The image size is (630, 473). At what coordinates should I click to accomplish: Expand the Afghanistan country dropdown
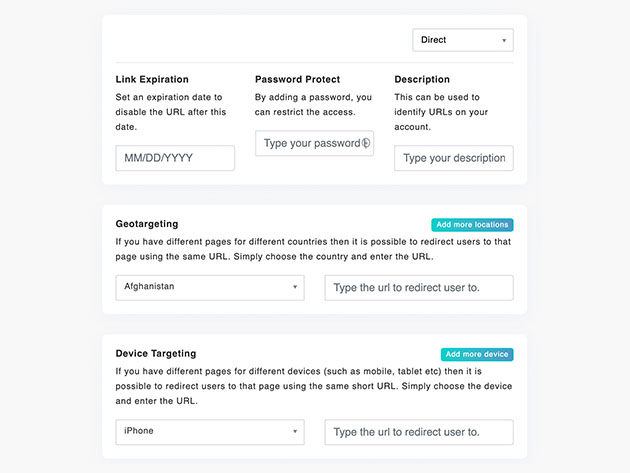pyautogui.click(x=210, y=288)
